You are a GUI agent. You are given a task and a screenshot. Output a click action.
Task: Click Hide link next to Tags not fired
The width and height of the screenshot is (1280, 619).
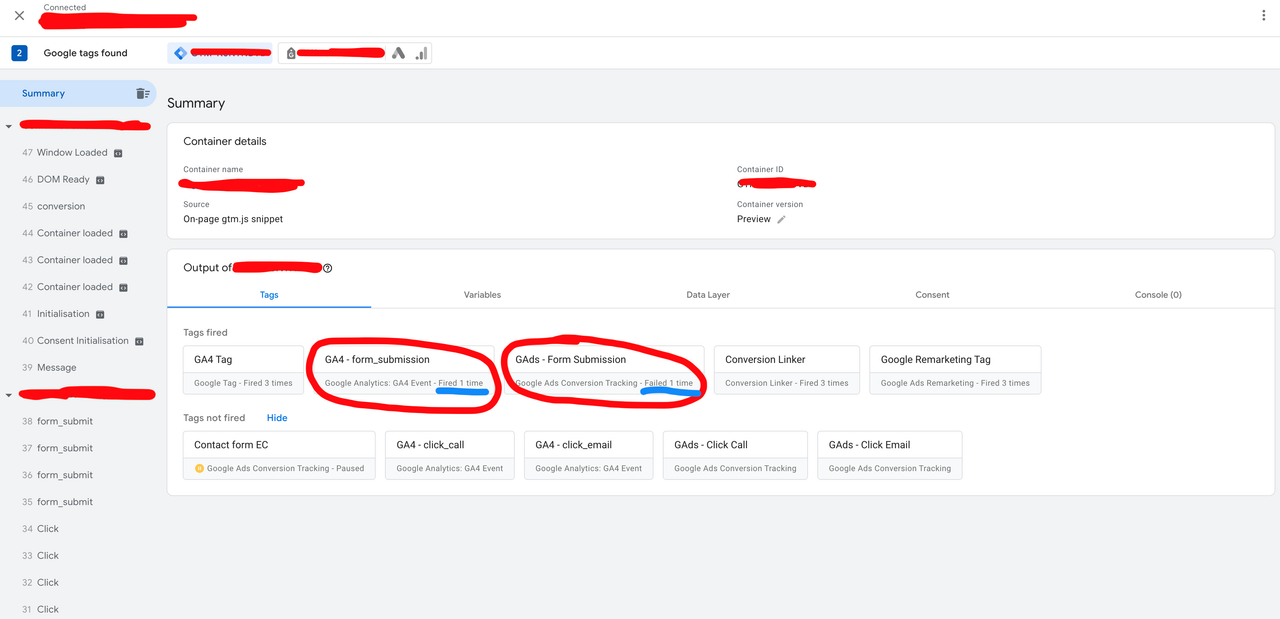(x=277, y=418)
